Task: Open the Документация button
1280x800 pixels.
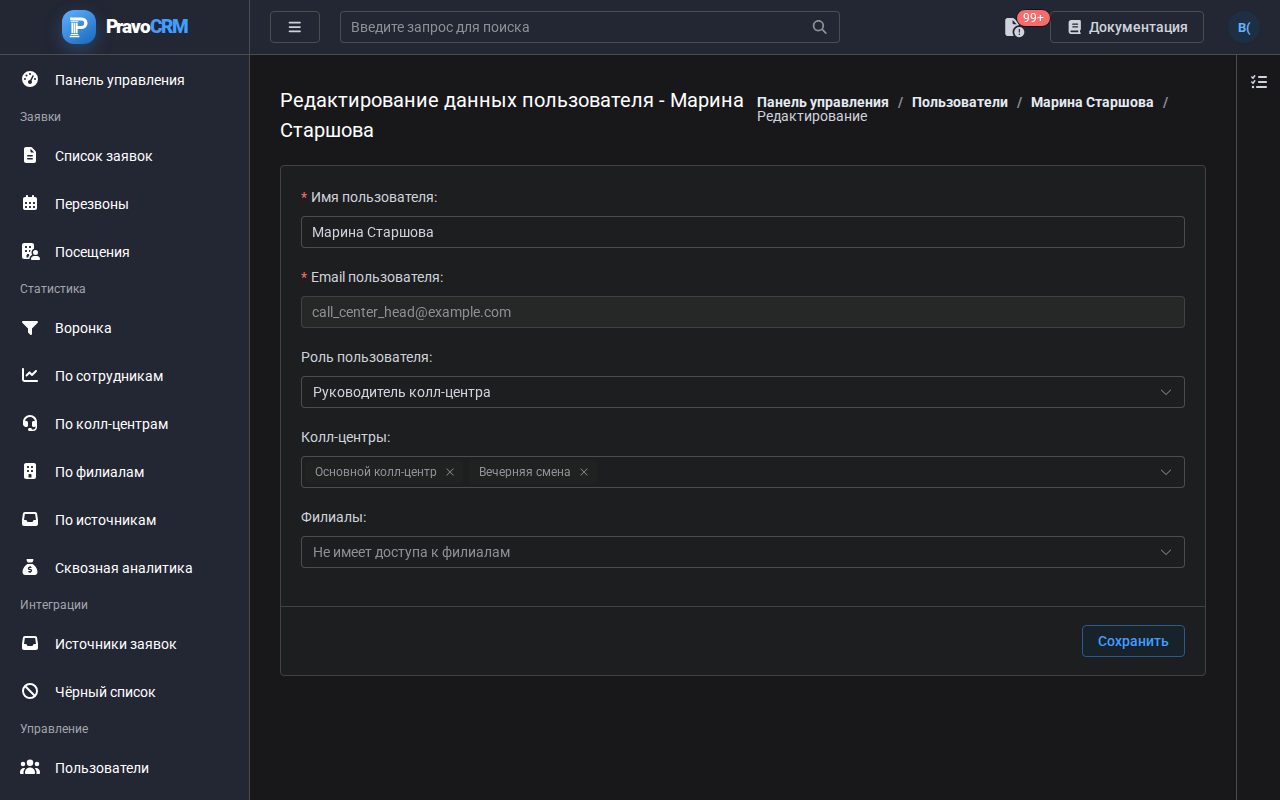Action: (x=1127, y=27)
